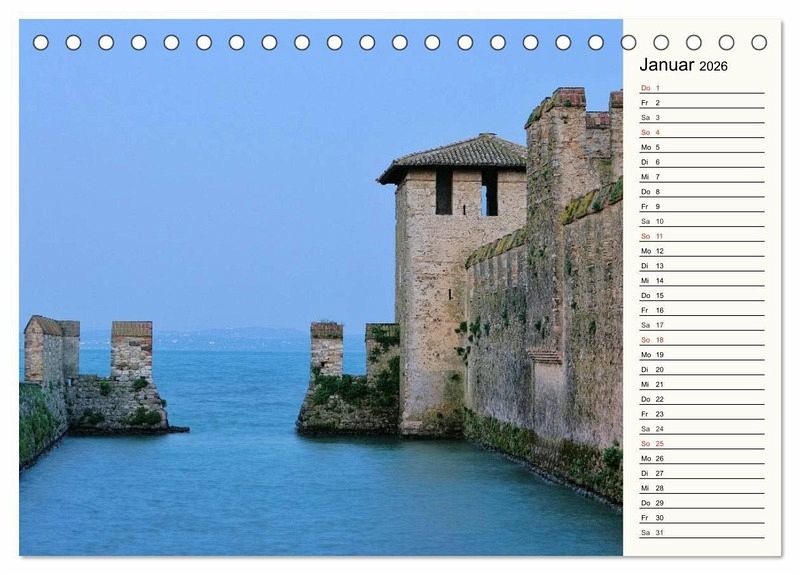Select the 'Mi 14' calendar row
Screen dimensions: 800x575
click(702, 280)
